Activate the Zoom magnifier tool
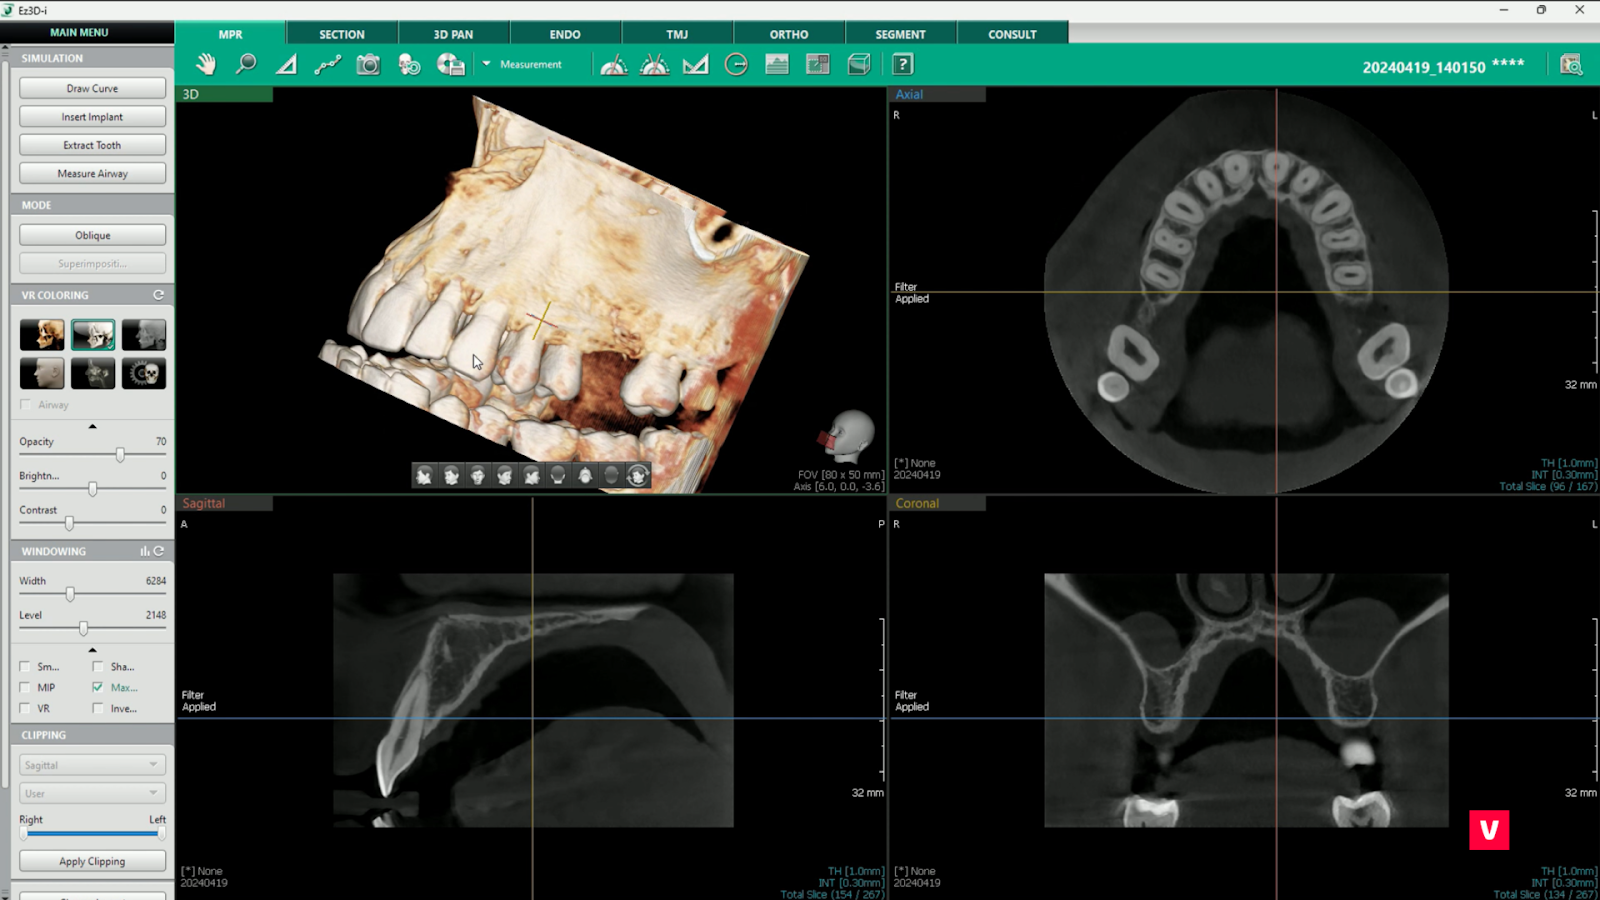Image resolution: width=1600 pixels, height=900 pixels. click(246, 65)
